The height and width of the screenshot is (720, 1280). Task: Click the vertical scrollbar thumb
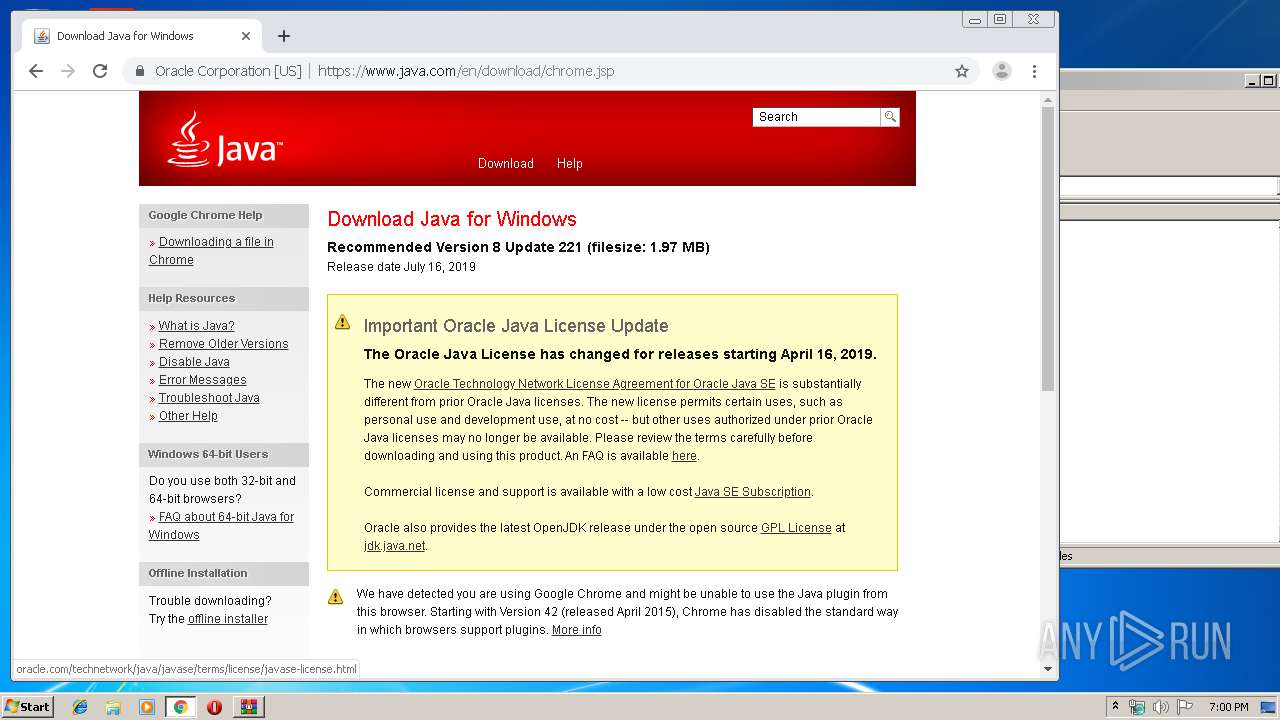pos(1048,249)
